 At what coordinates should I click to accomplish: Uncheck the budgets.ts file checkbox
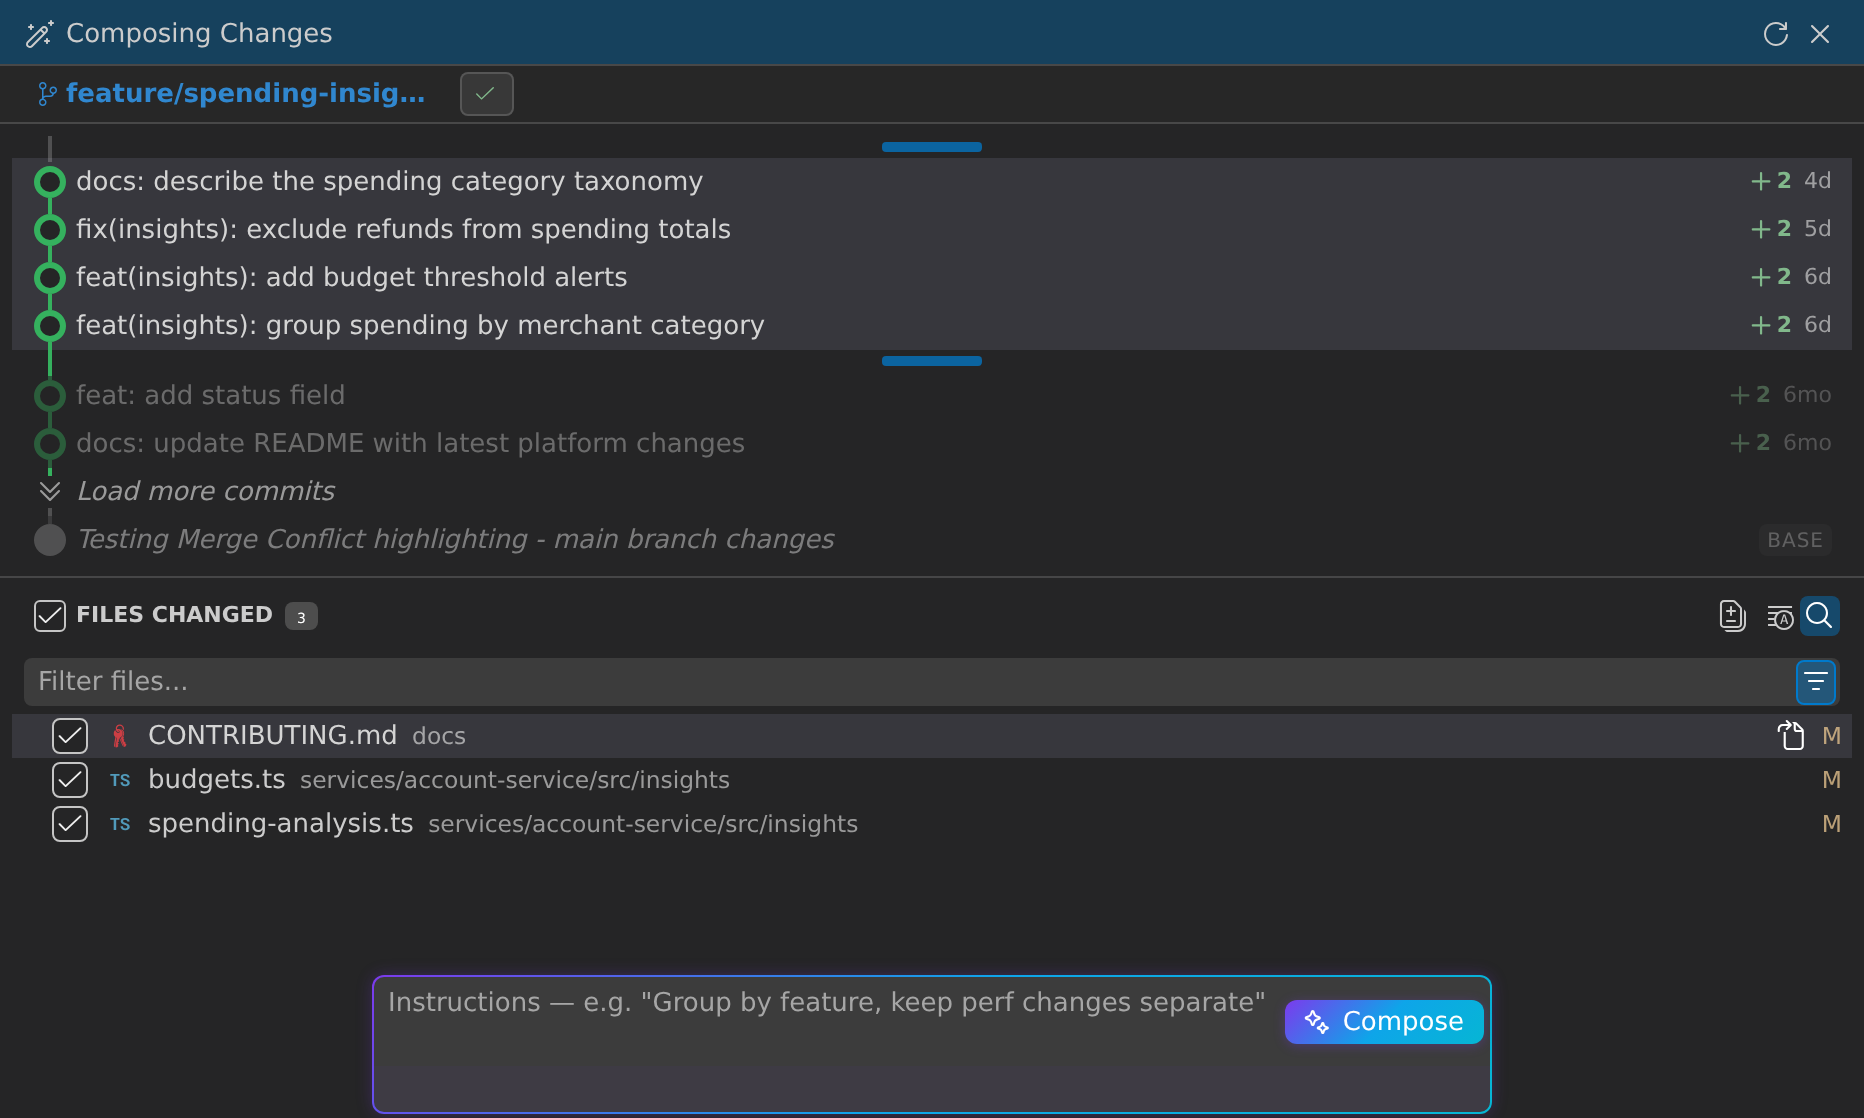70,780
